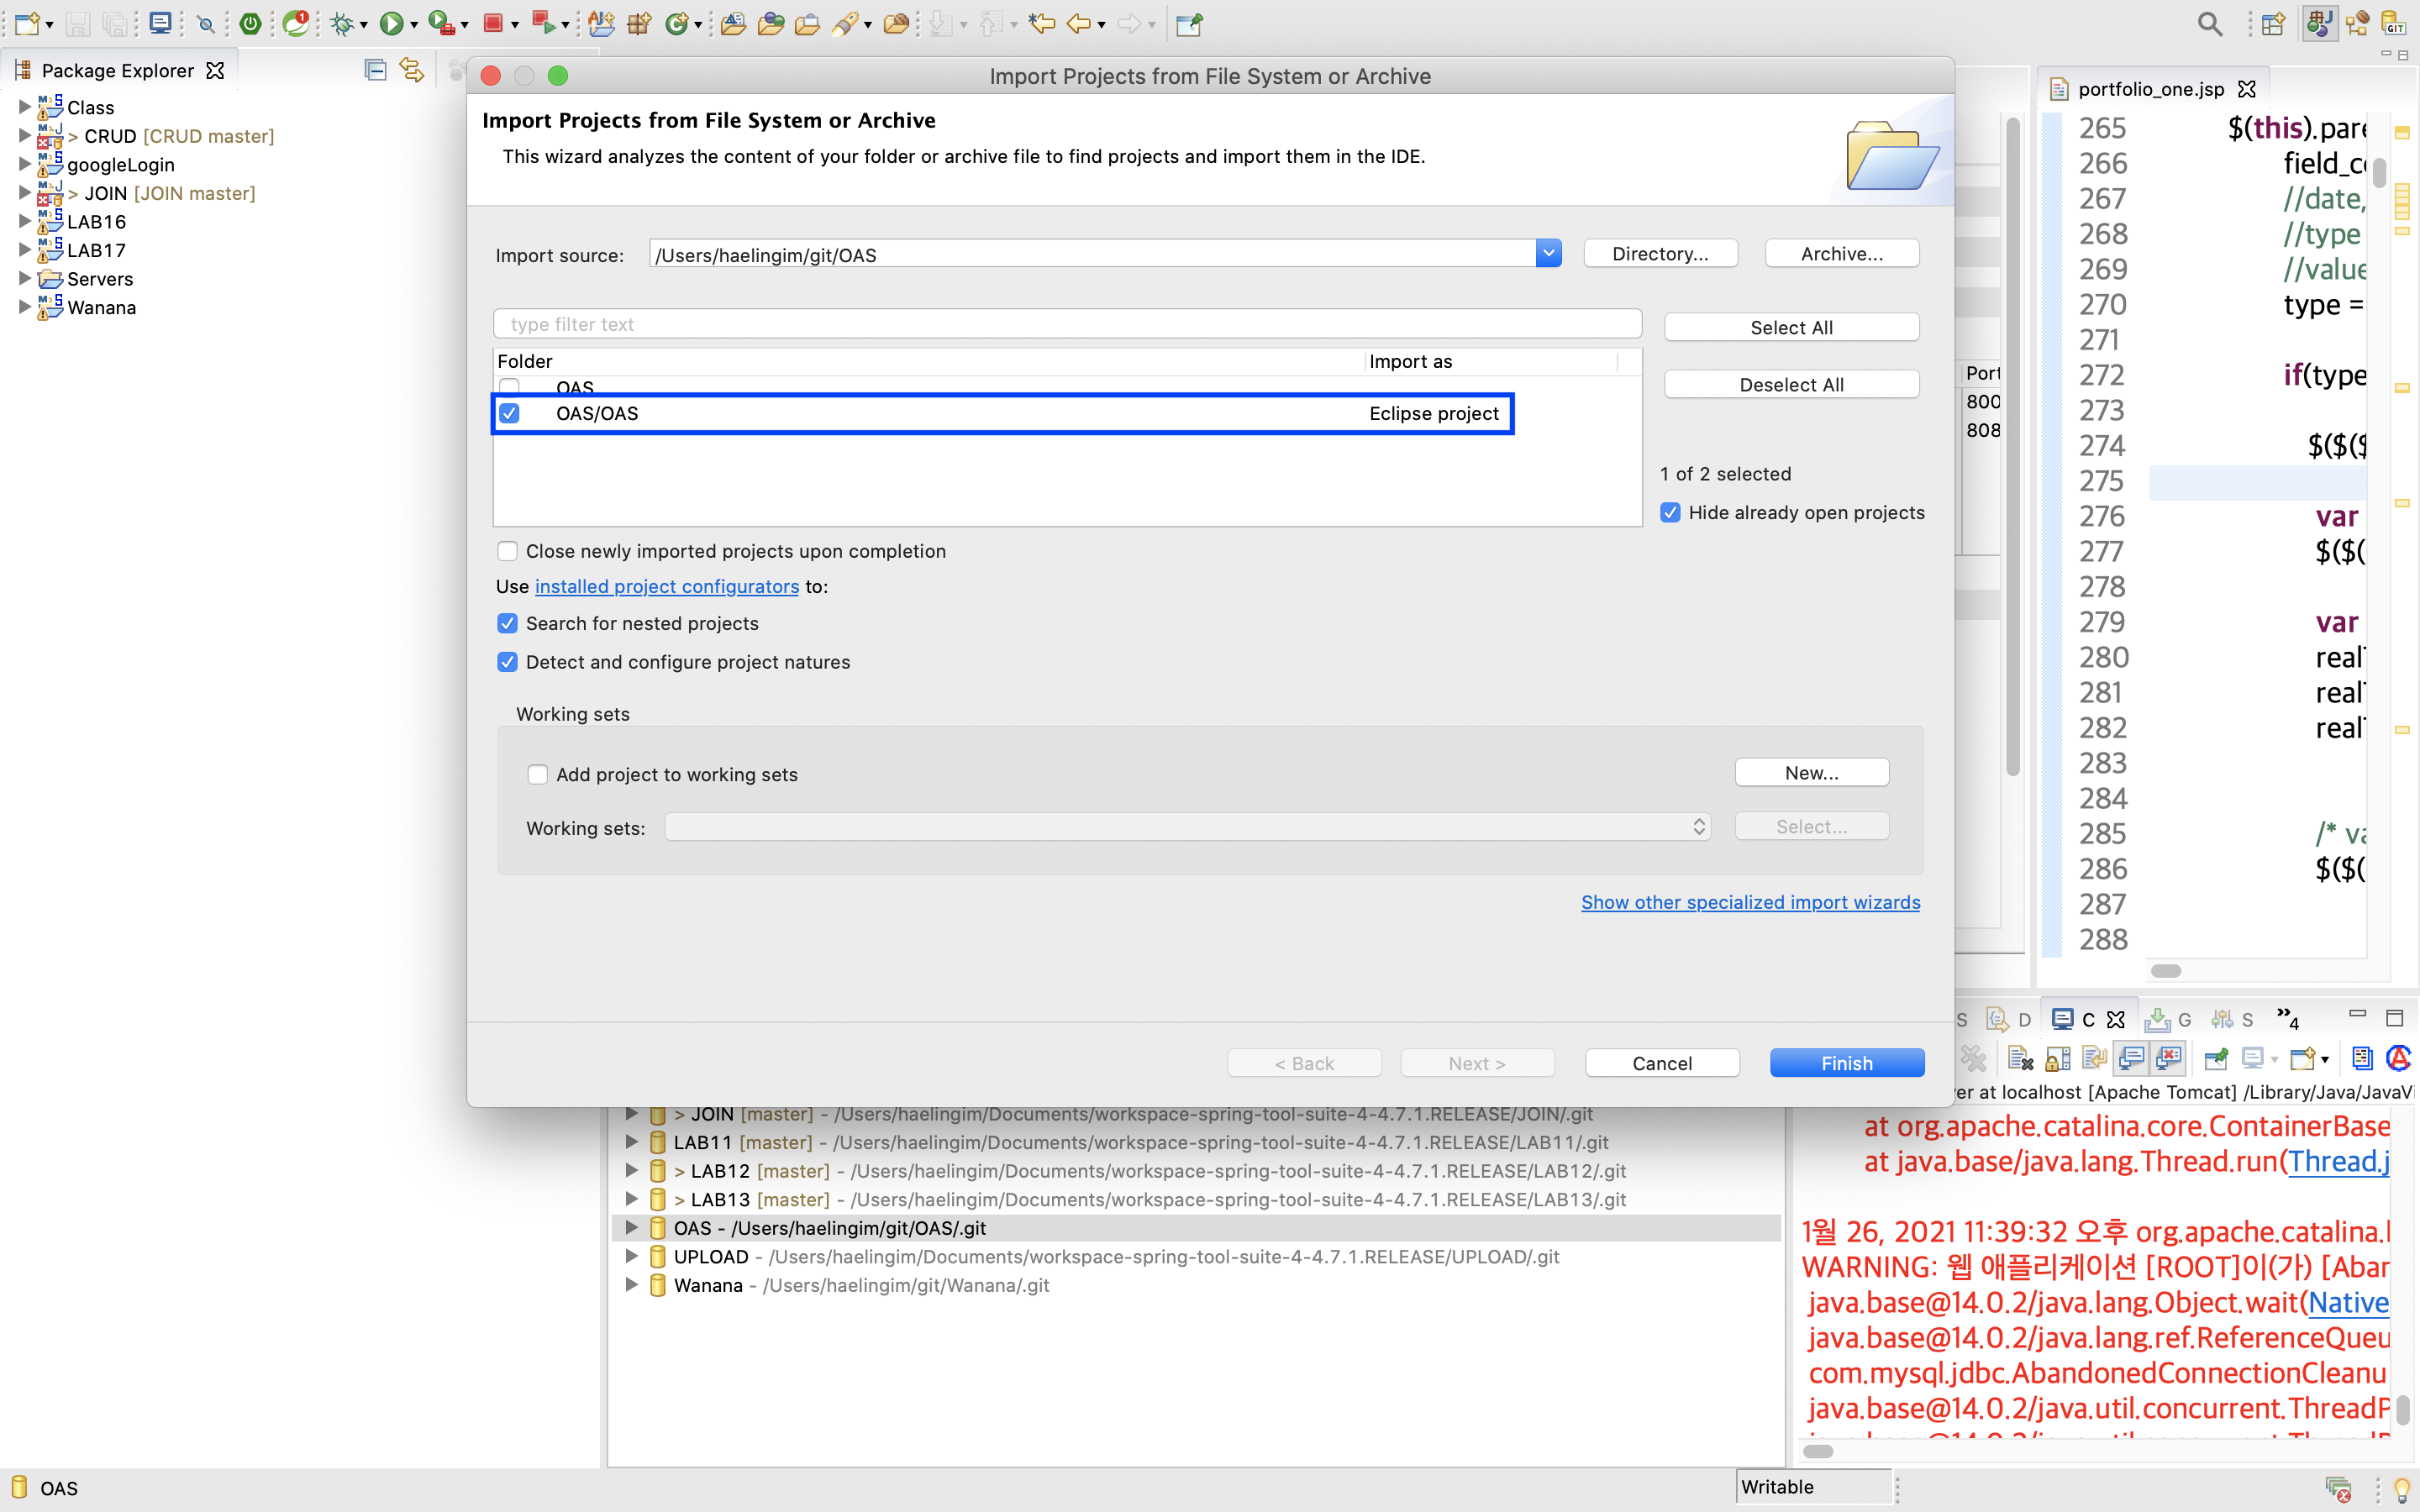Select the Package Explorer tab

click(x=117, y=70)
